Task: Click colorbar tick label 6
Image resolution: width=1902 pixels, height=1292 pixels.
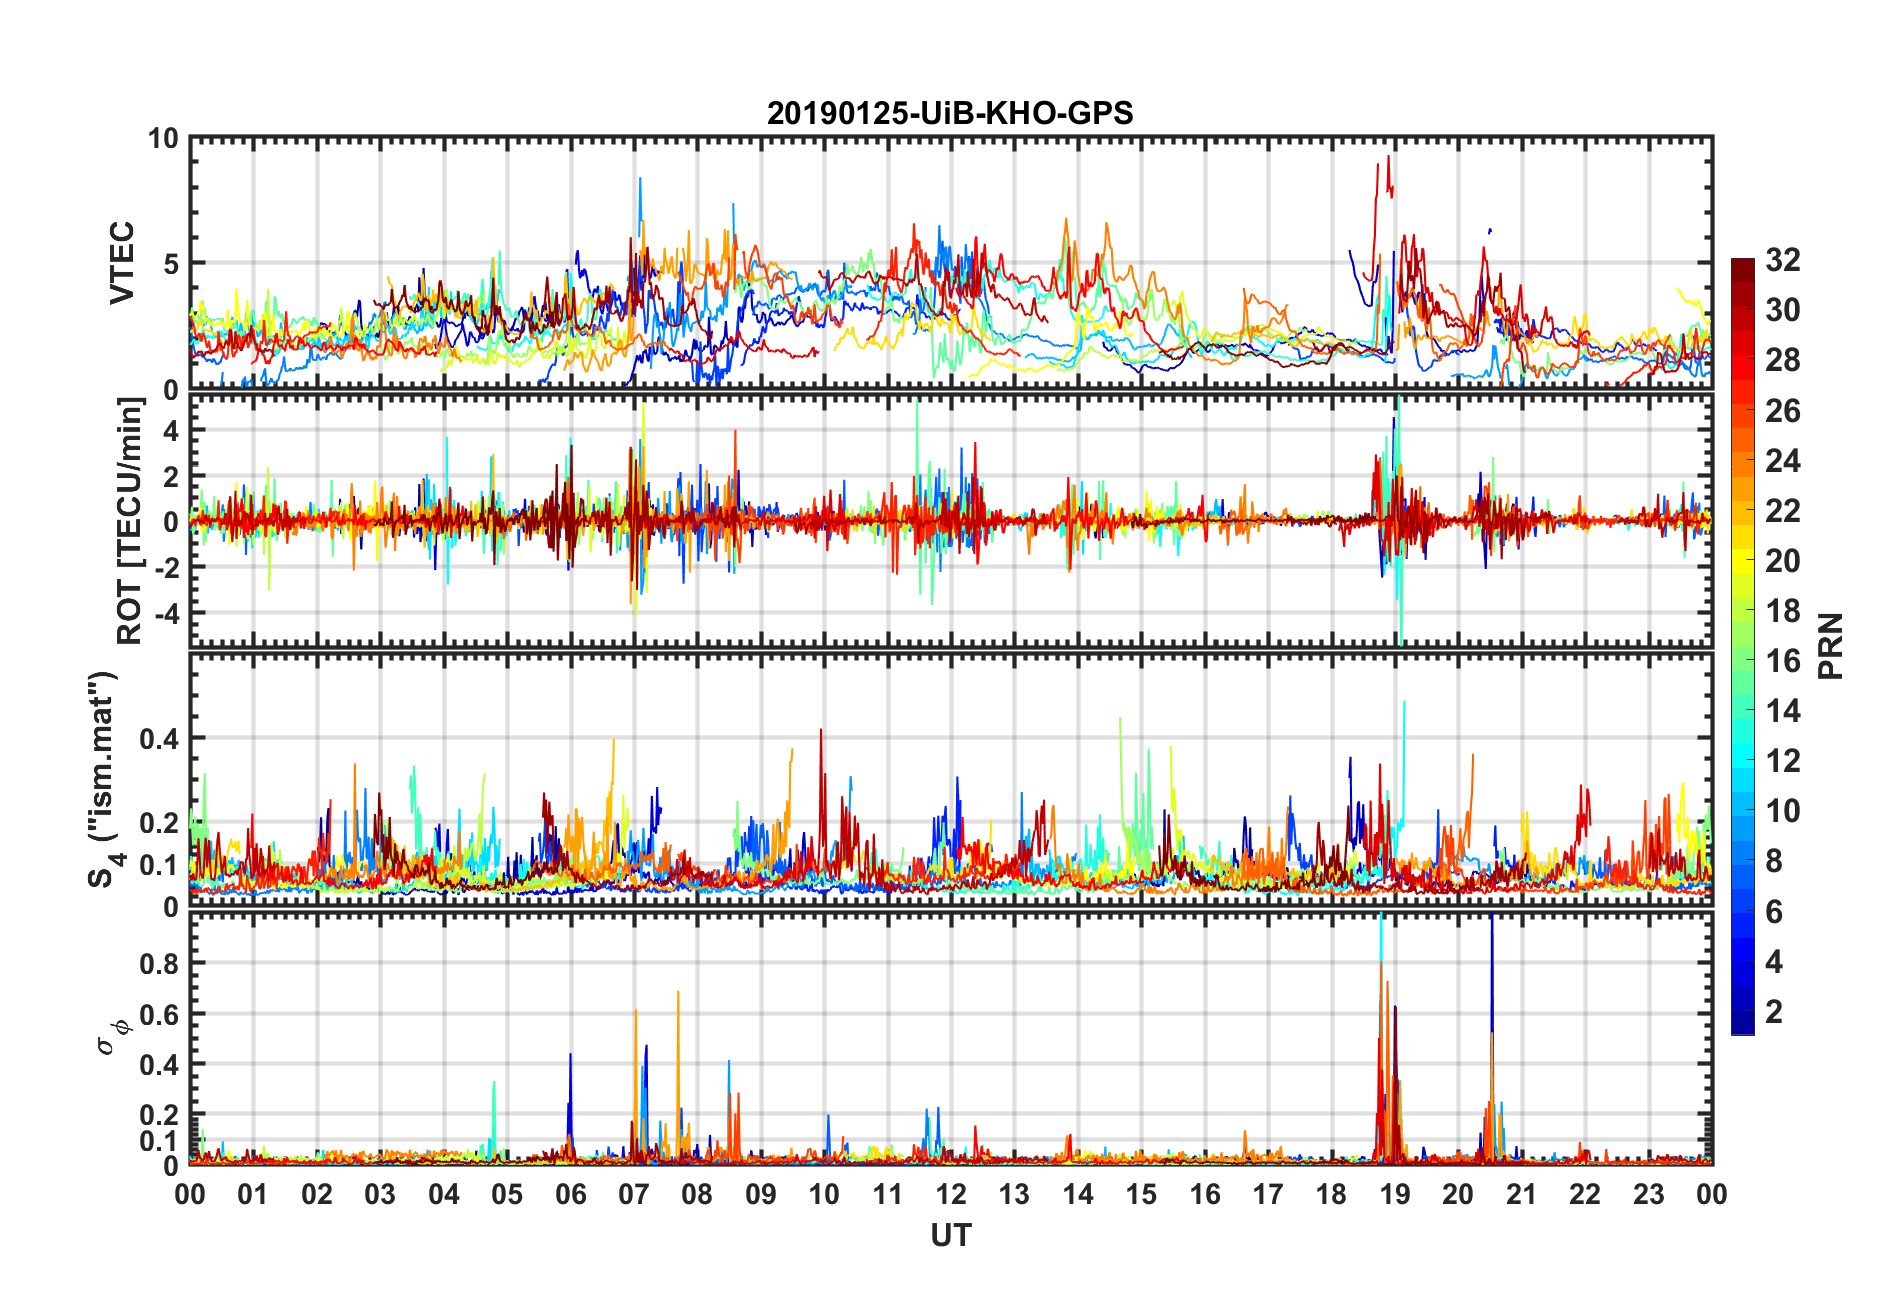Action: 1774,912
